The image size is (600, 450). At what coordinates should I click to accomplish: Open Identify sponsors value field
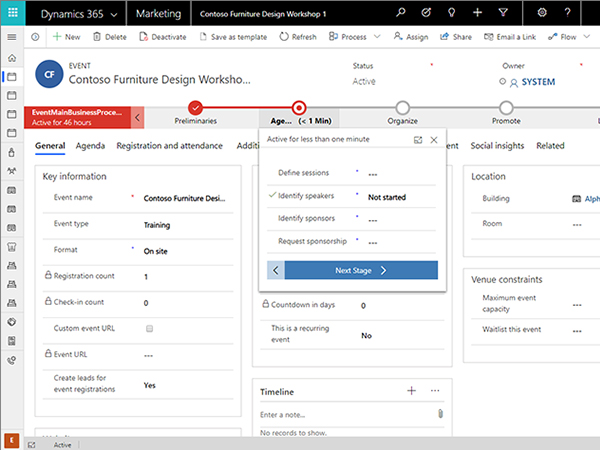pos(401,220)
